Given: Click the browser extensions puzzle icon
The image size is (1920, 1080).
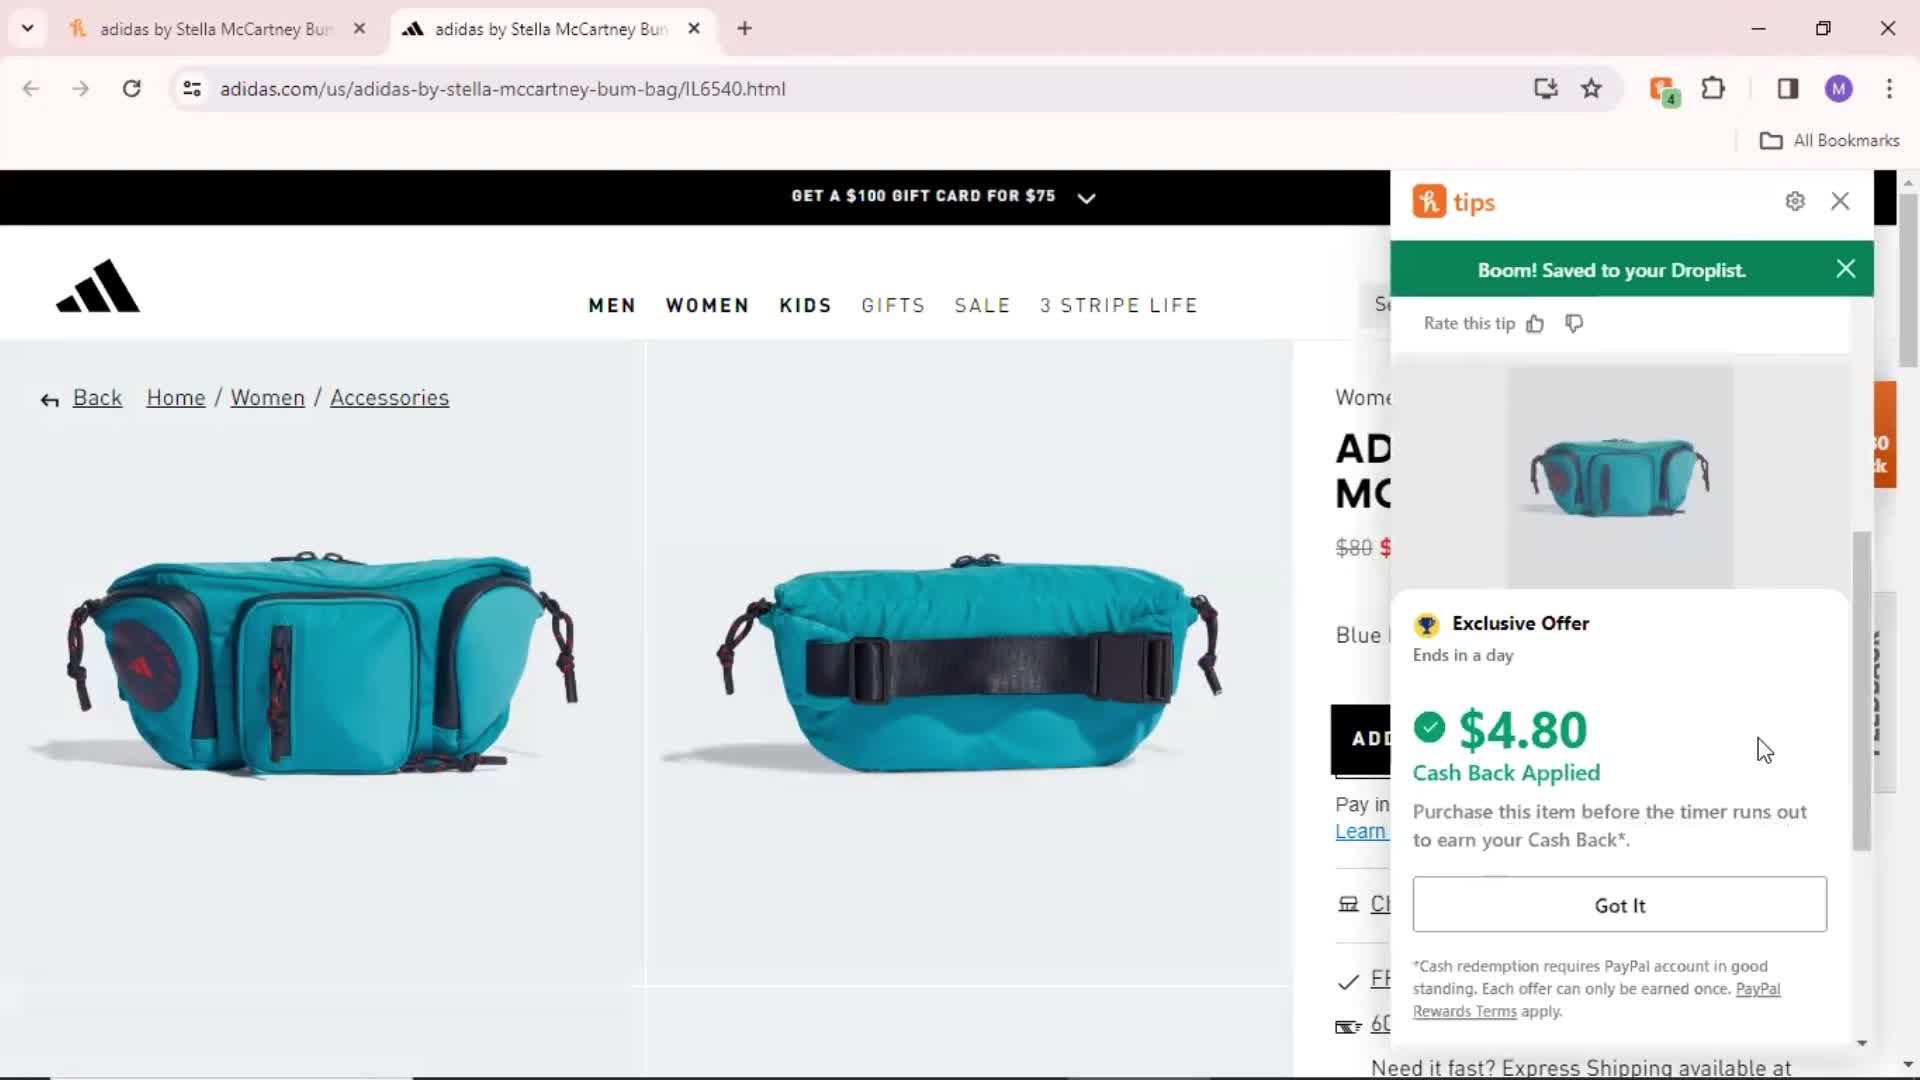Looking at the screenshot, I should (x=1713, y=88).
